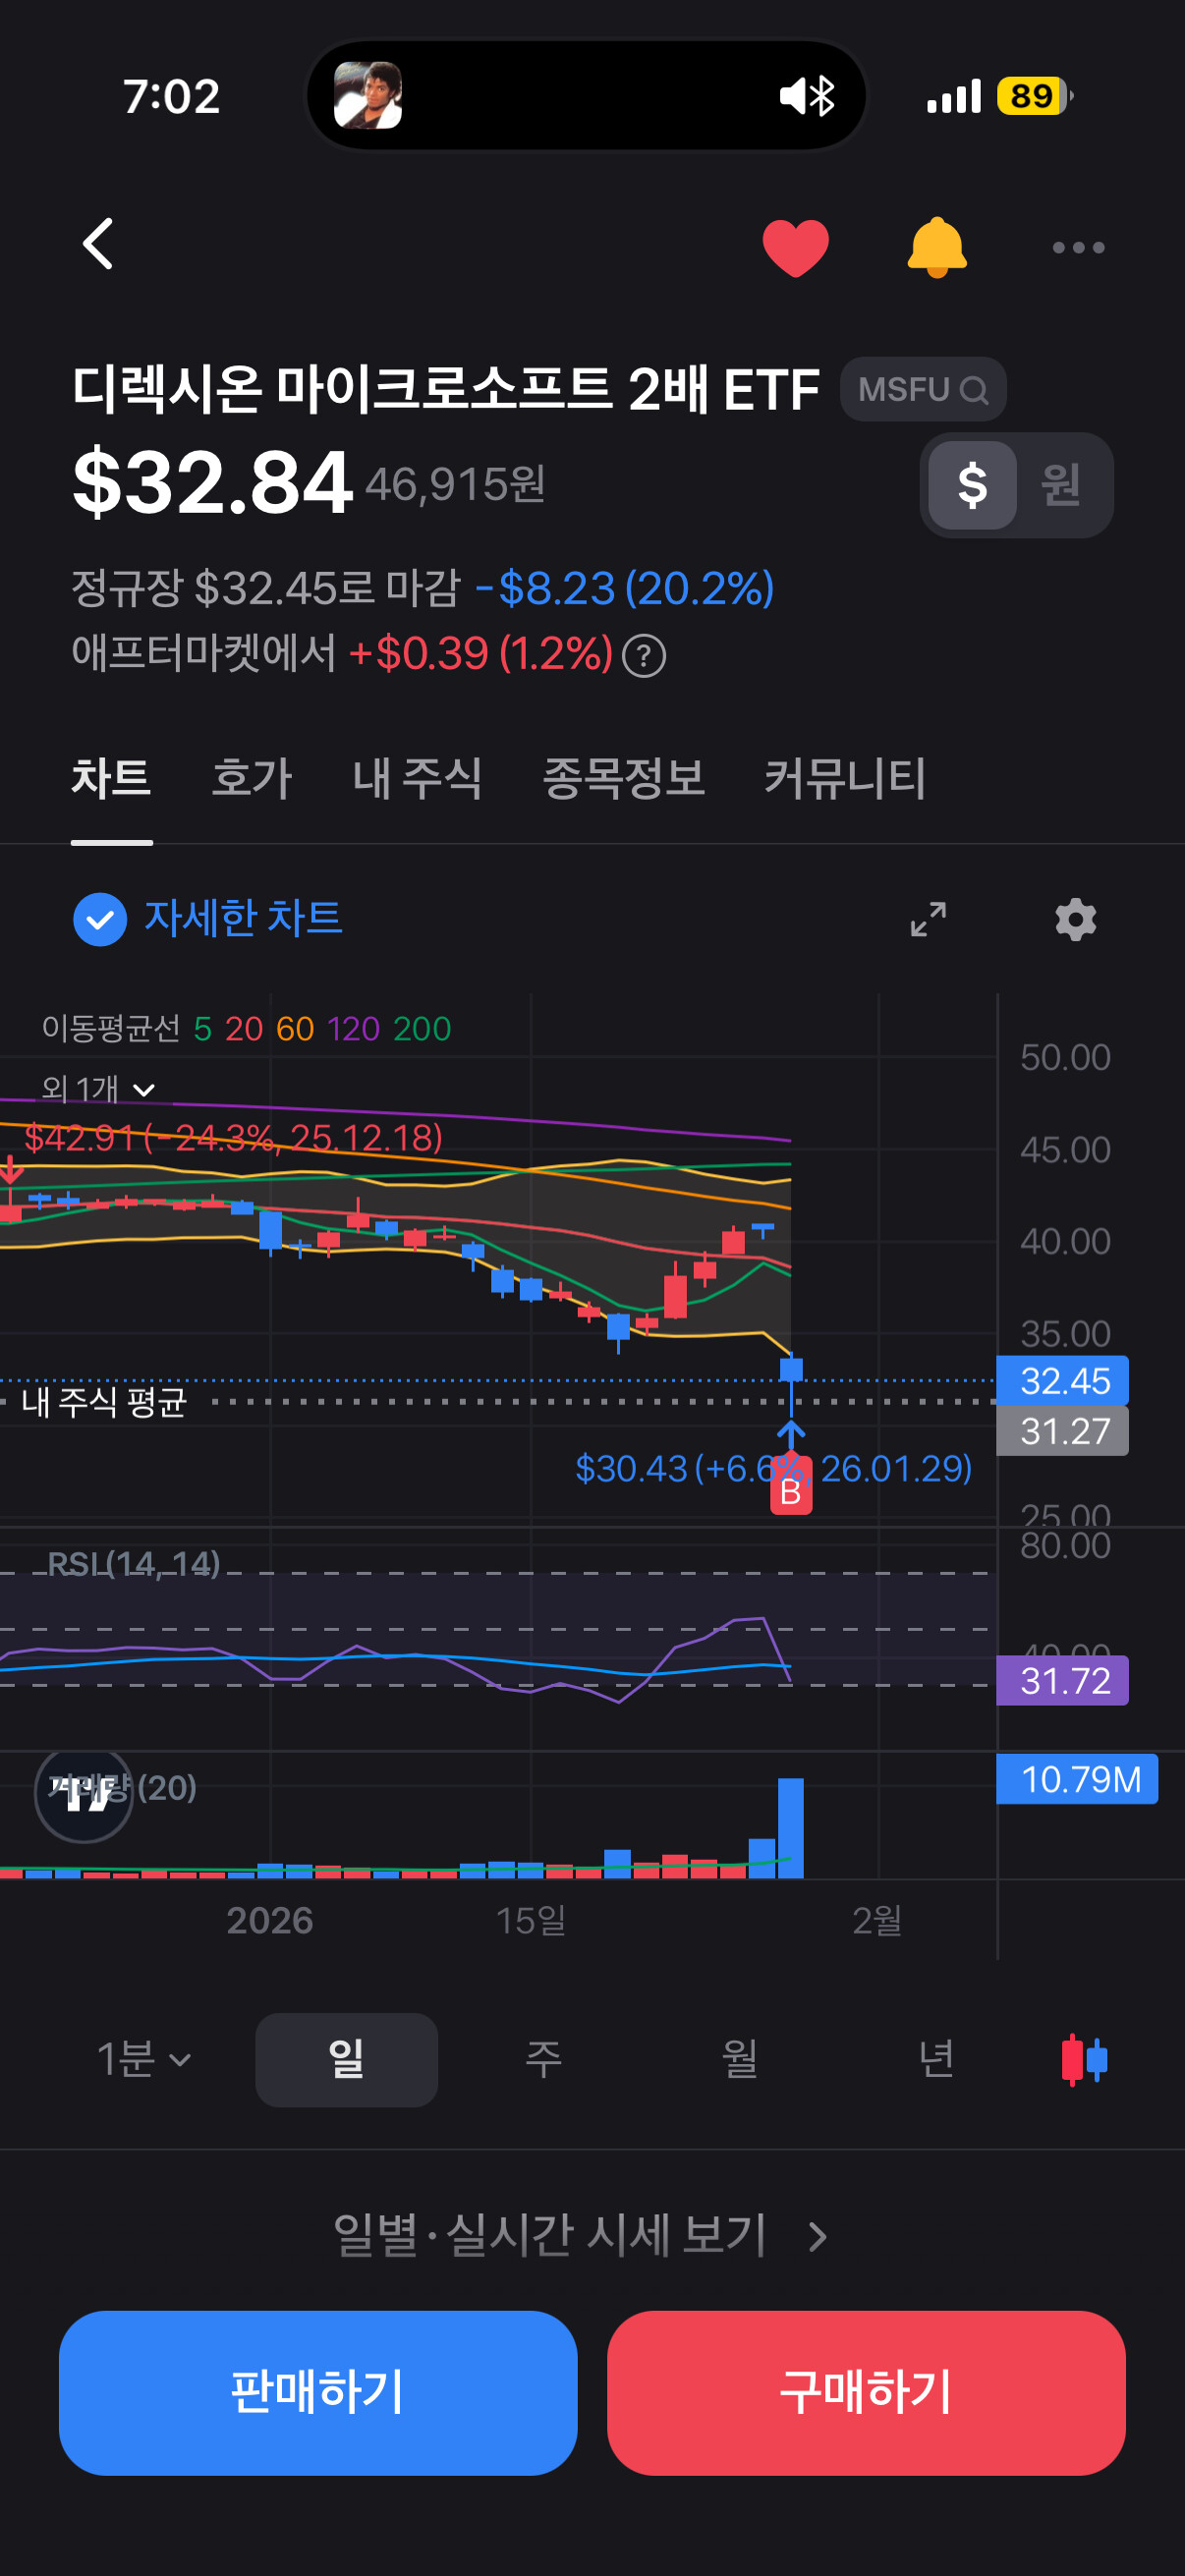Screen dimensions: 1185x2576
Task: Tap the $30.43 low price annotation
Action: pyautogui.click(x=773, y=1468)
